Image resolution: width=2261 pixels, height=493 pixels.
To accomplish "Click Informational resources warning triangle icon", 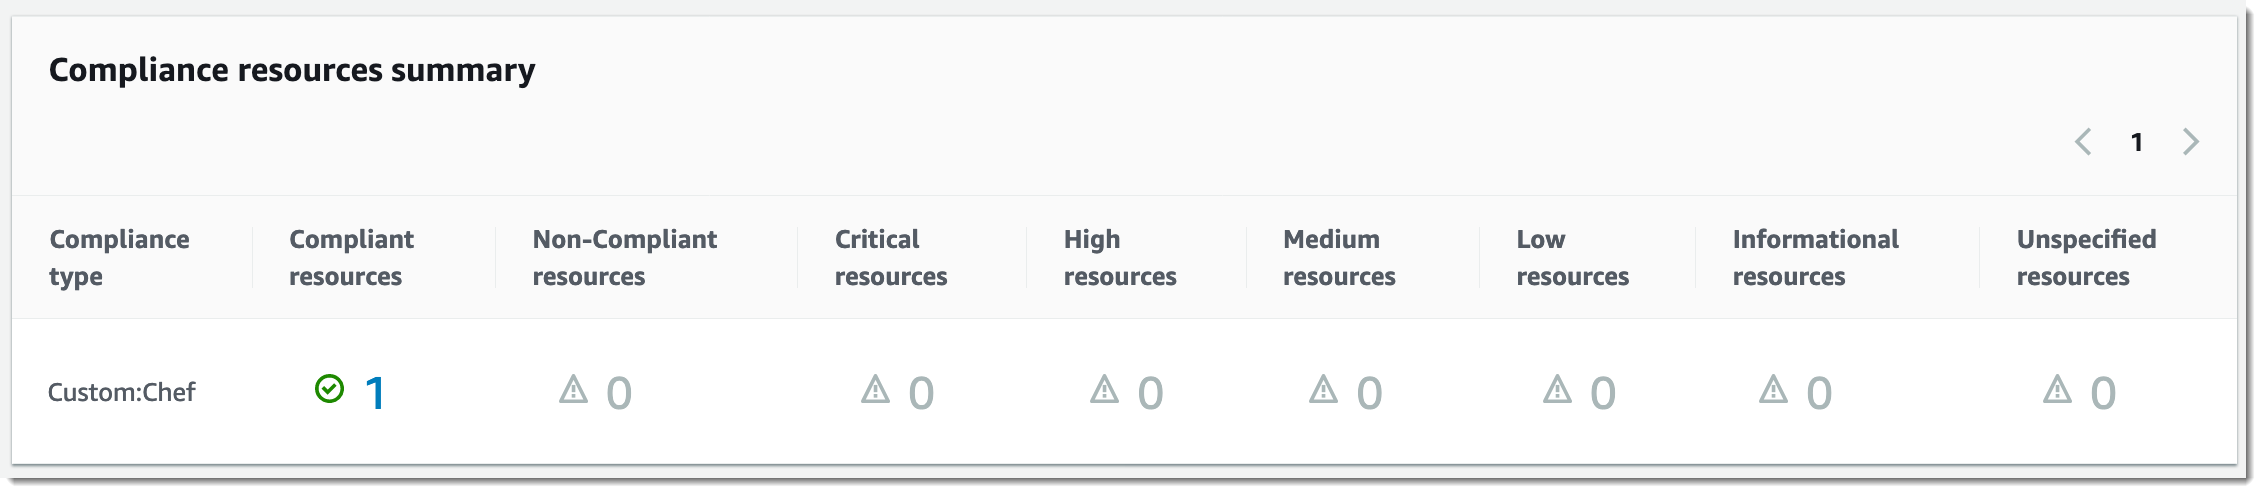I will (x=1774, y=389).
